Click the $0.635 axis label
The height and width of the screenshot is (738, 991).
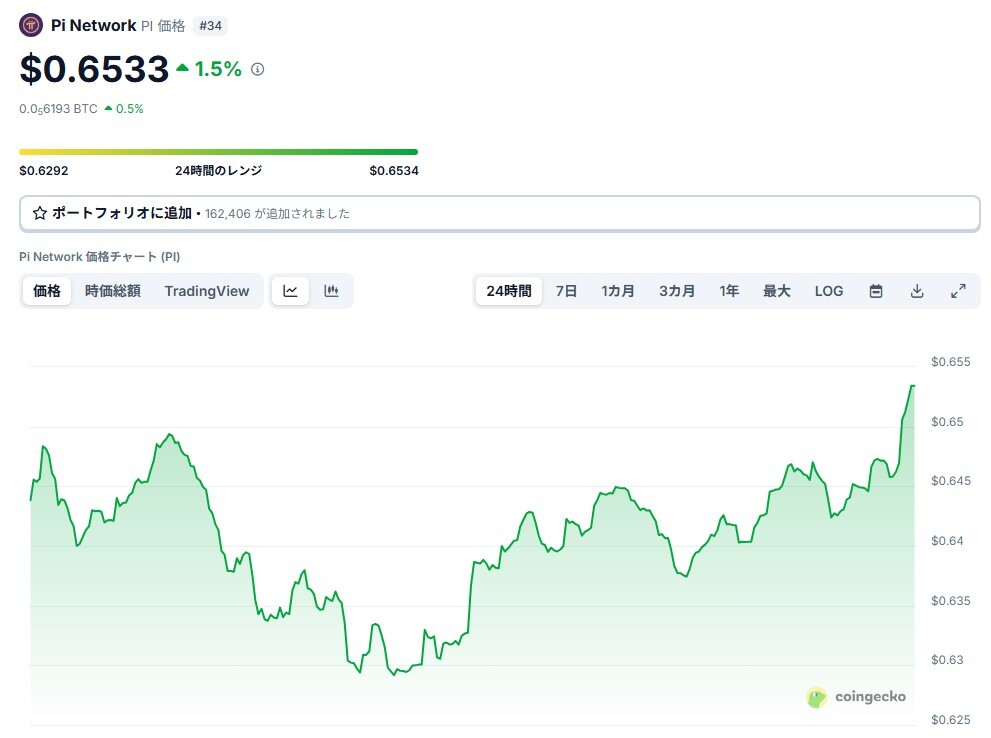(951, 601)
